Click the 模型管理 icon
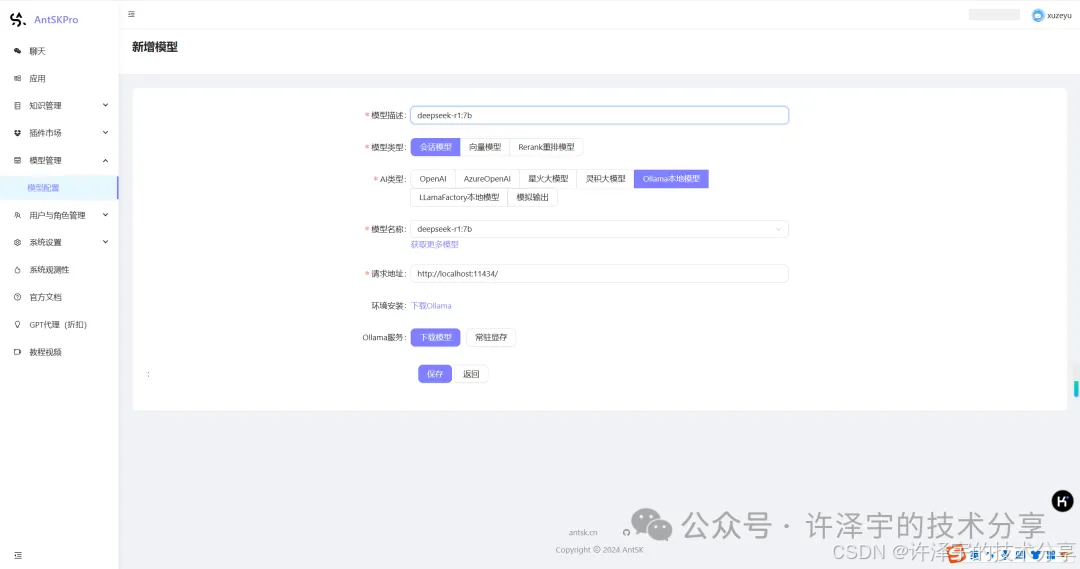This screenshot has height=569, width=1080. pos(17,161)
